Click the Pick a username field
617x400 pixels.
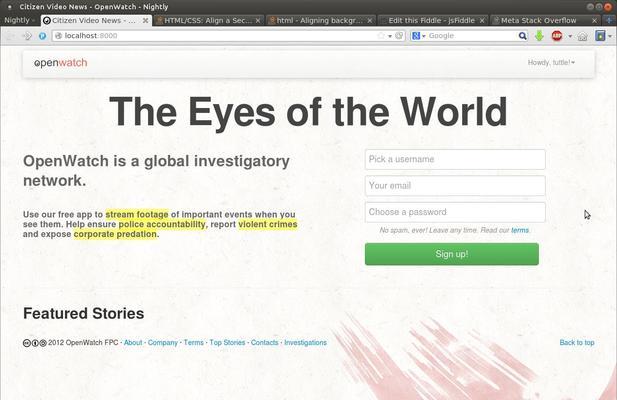pos(455,159)
